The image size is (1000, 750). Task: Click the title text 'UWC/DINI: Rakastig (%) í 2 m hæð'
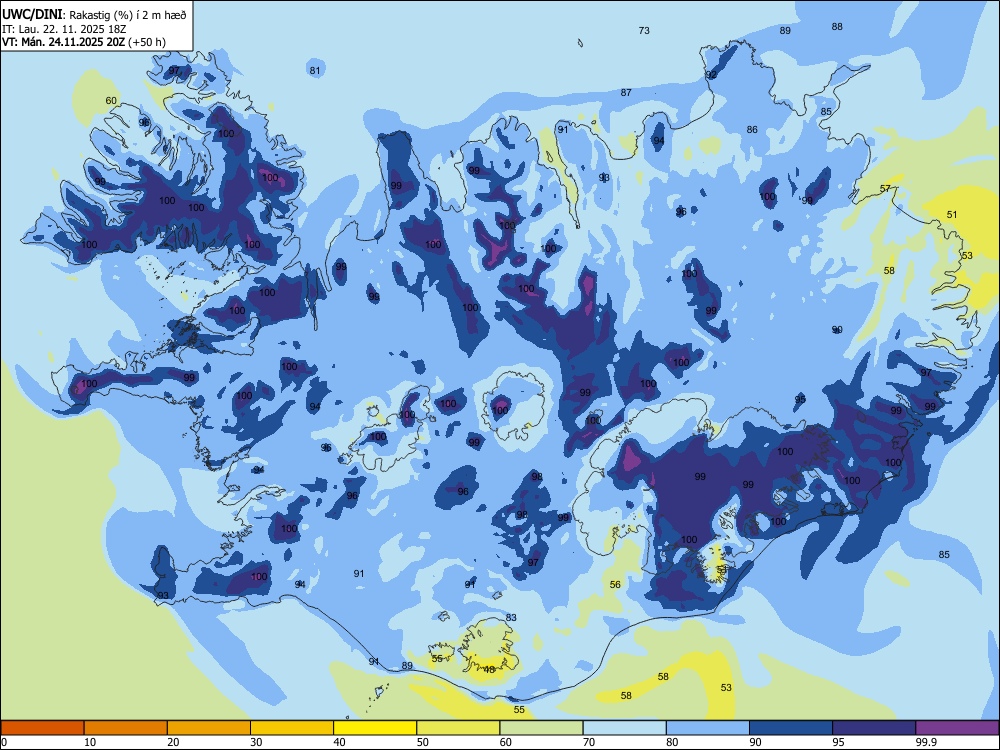94,14
